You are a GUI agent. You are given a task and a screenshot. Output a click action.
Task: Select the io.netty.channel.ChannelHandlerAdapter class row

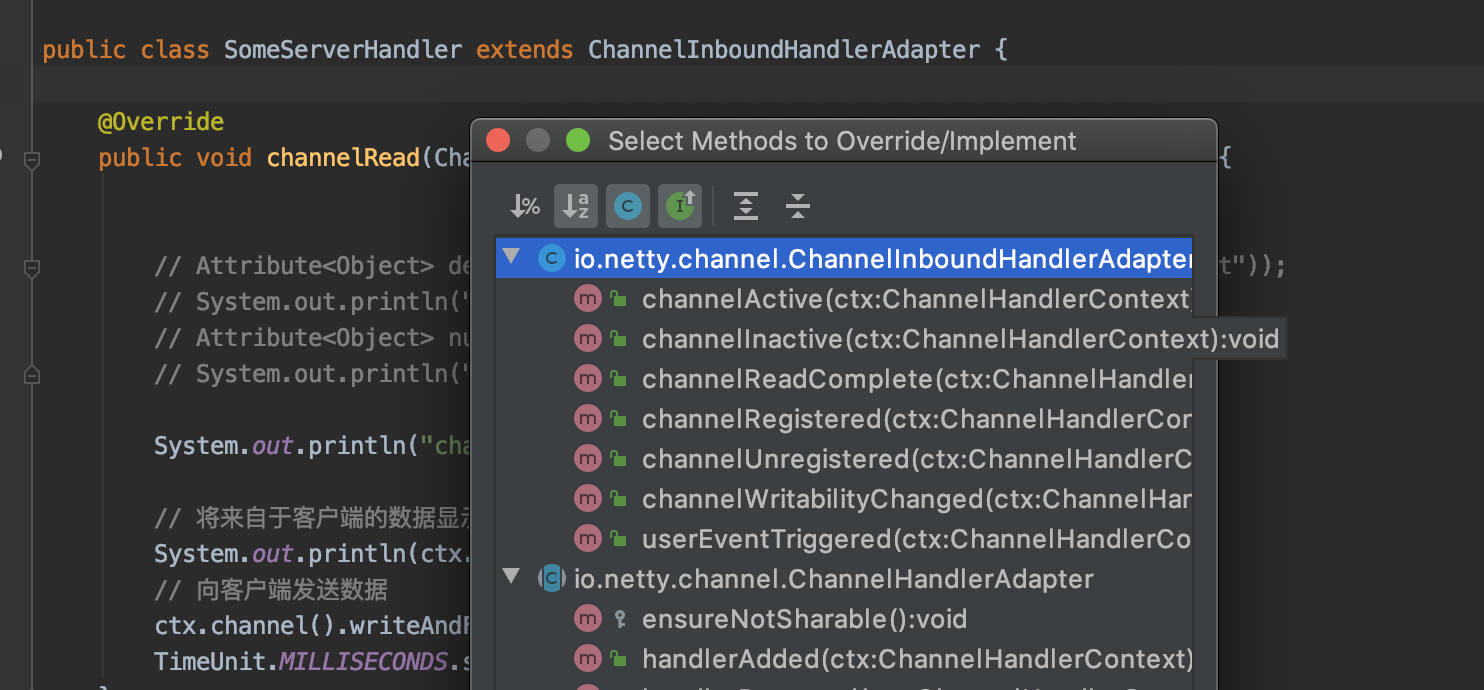844,579
